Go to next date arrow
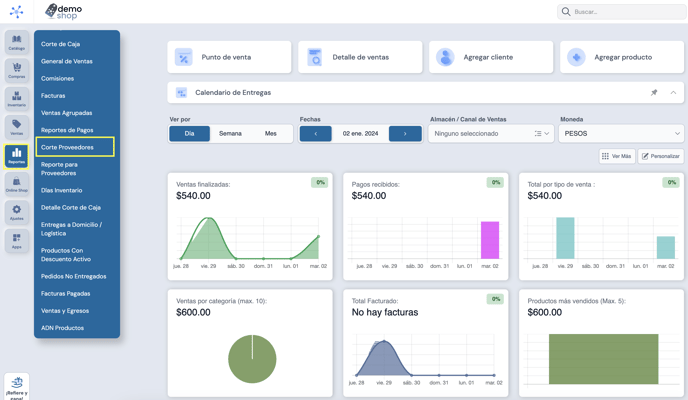688x400 pixels. (x=405, y=133)
